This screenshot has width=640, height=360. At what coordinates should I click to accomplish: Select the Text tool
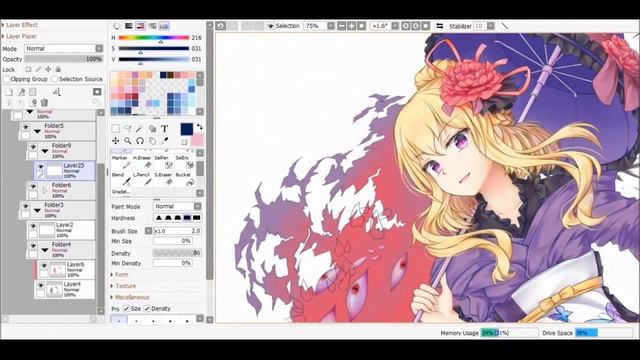(164, 129)
